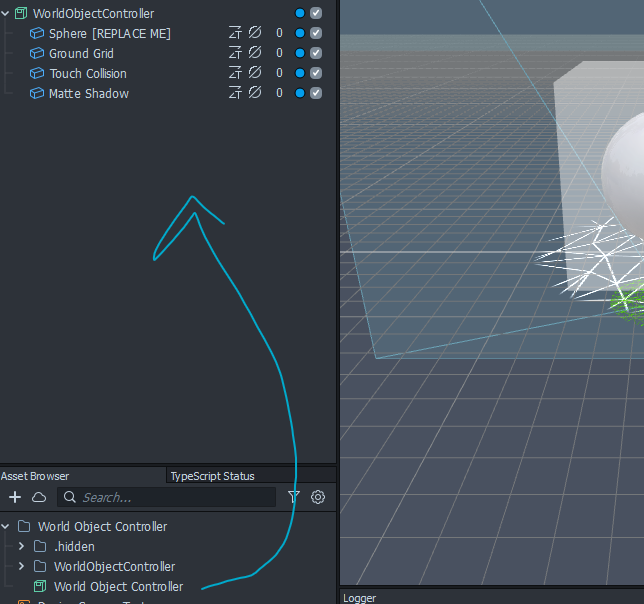This screenshot has width=644, height=604.
Task: Click the Touch Collision null-component icon
Action: pyautogui.click(x=255, y=74)
